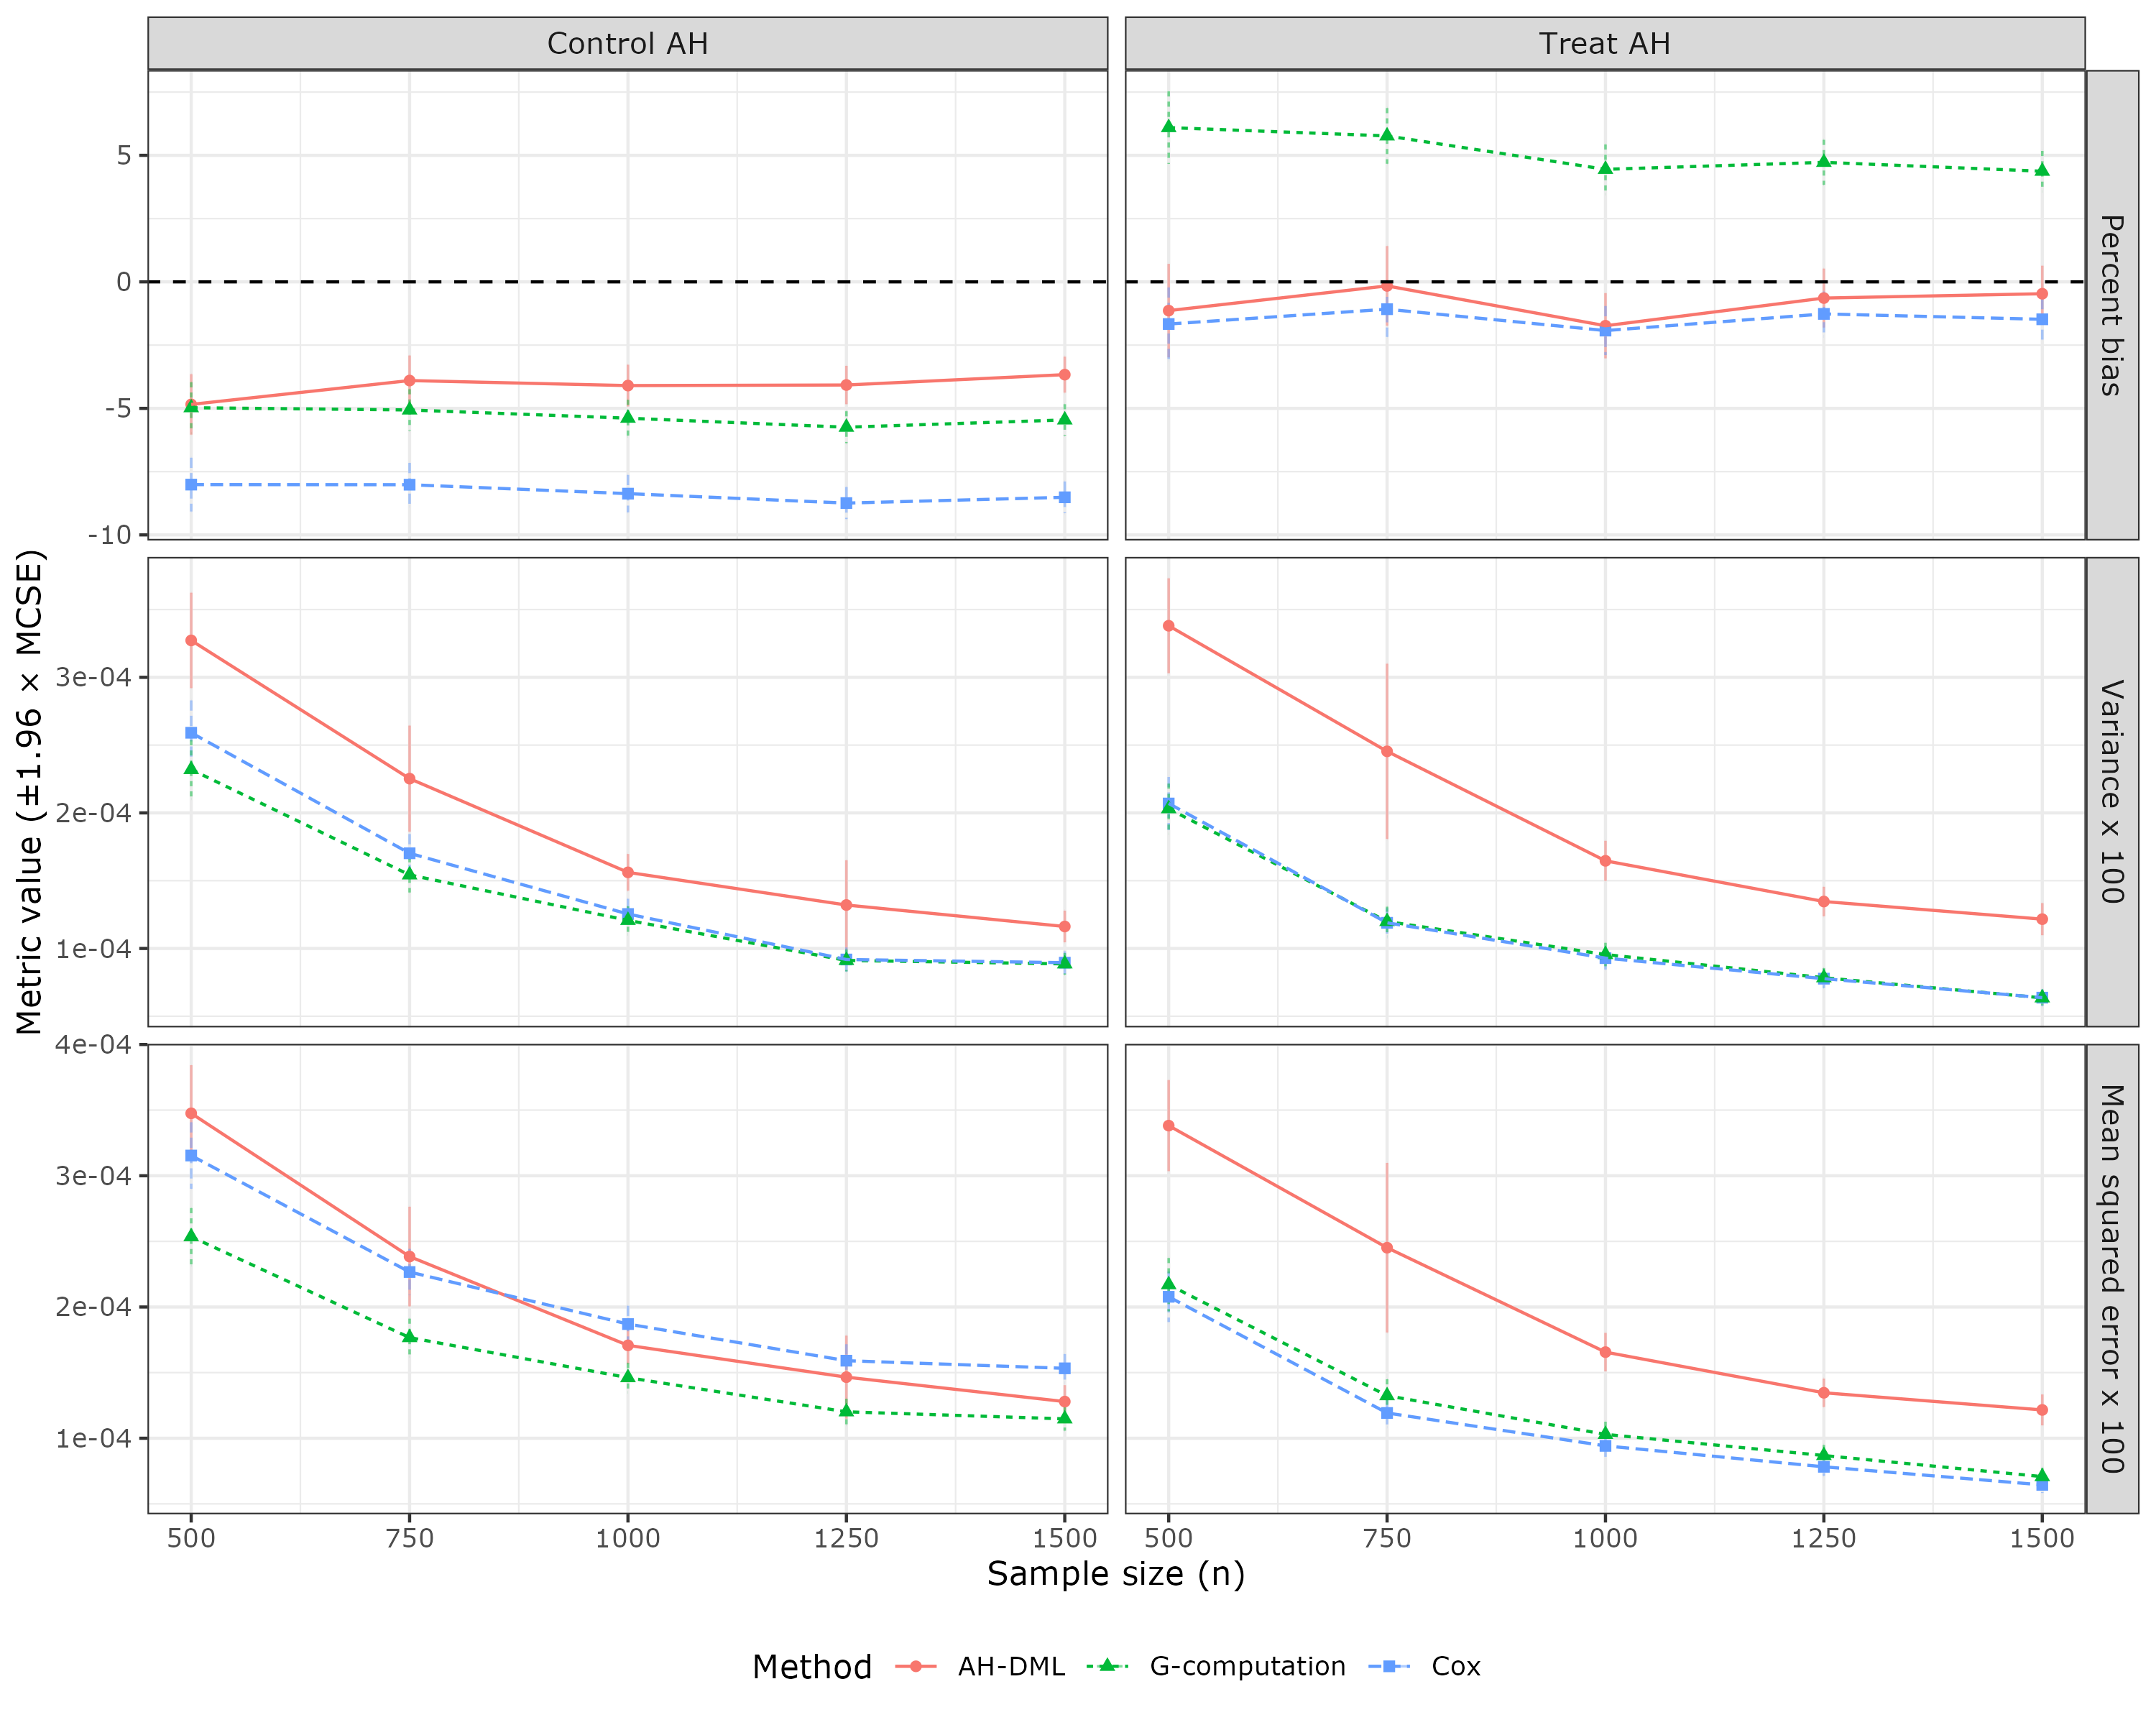Click the red AH-DML point at n=500 in the Control AH variance panel
Image resolution: width=2156 pixels, height=1725 pixels.
pyautogui.click(x=191, y=640)
